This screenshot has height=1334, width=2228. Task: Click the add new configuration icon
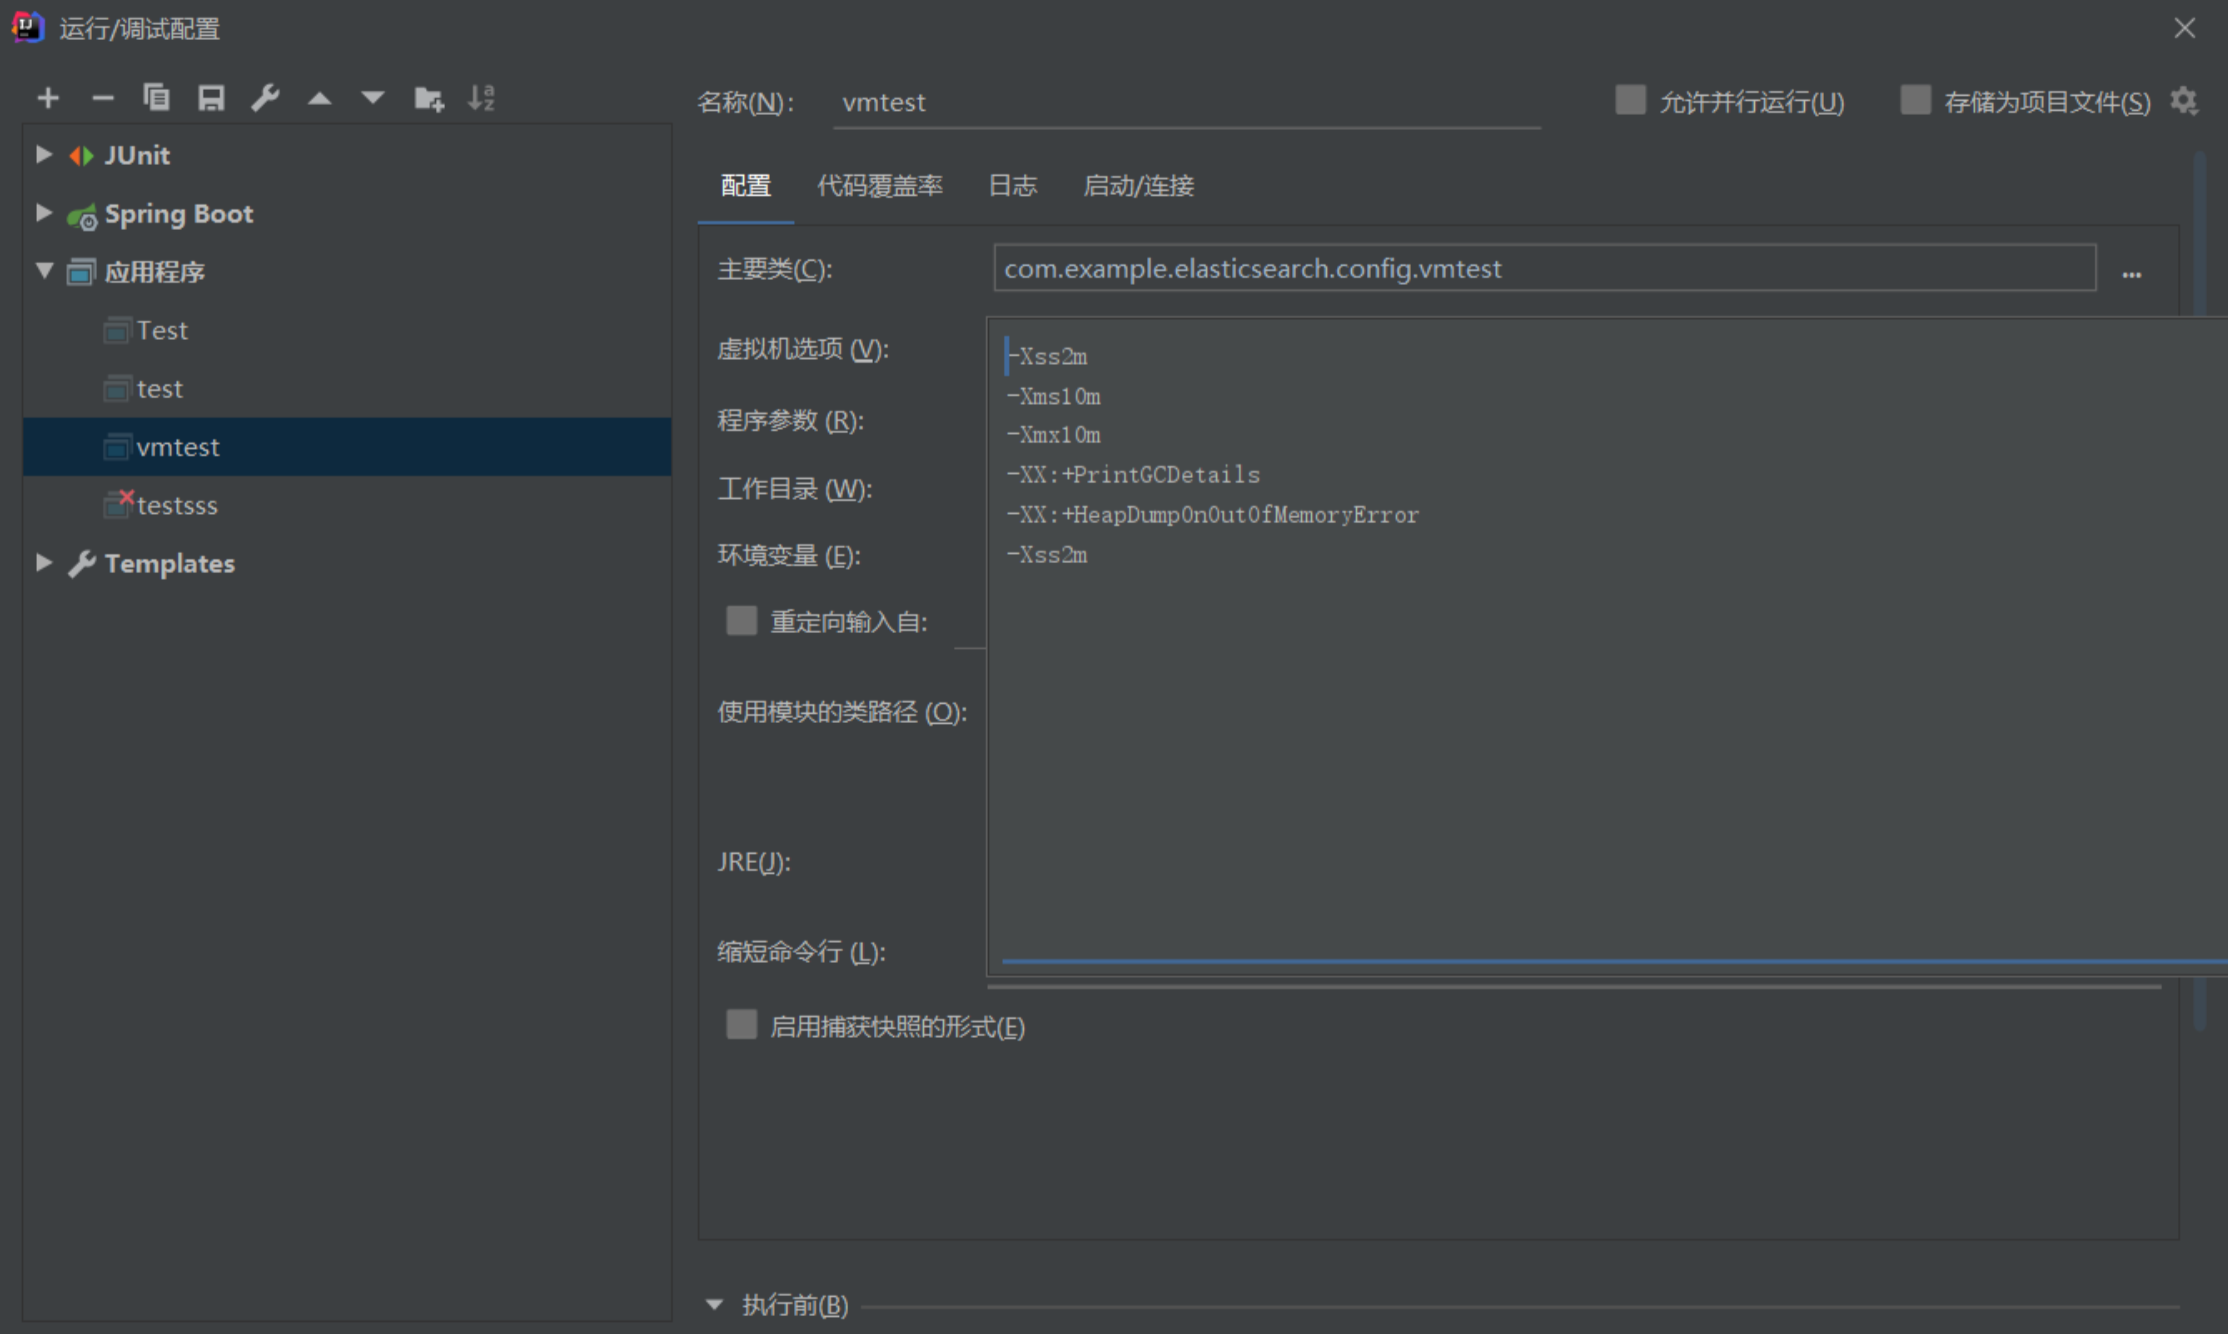click(x=43, y=97)
